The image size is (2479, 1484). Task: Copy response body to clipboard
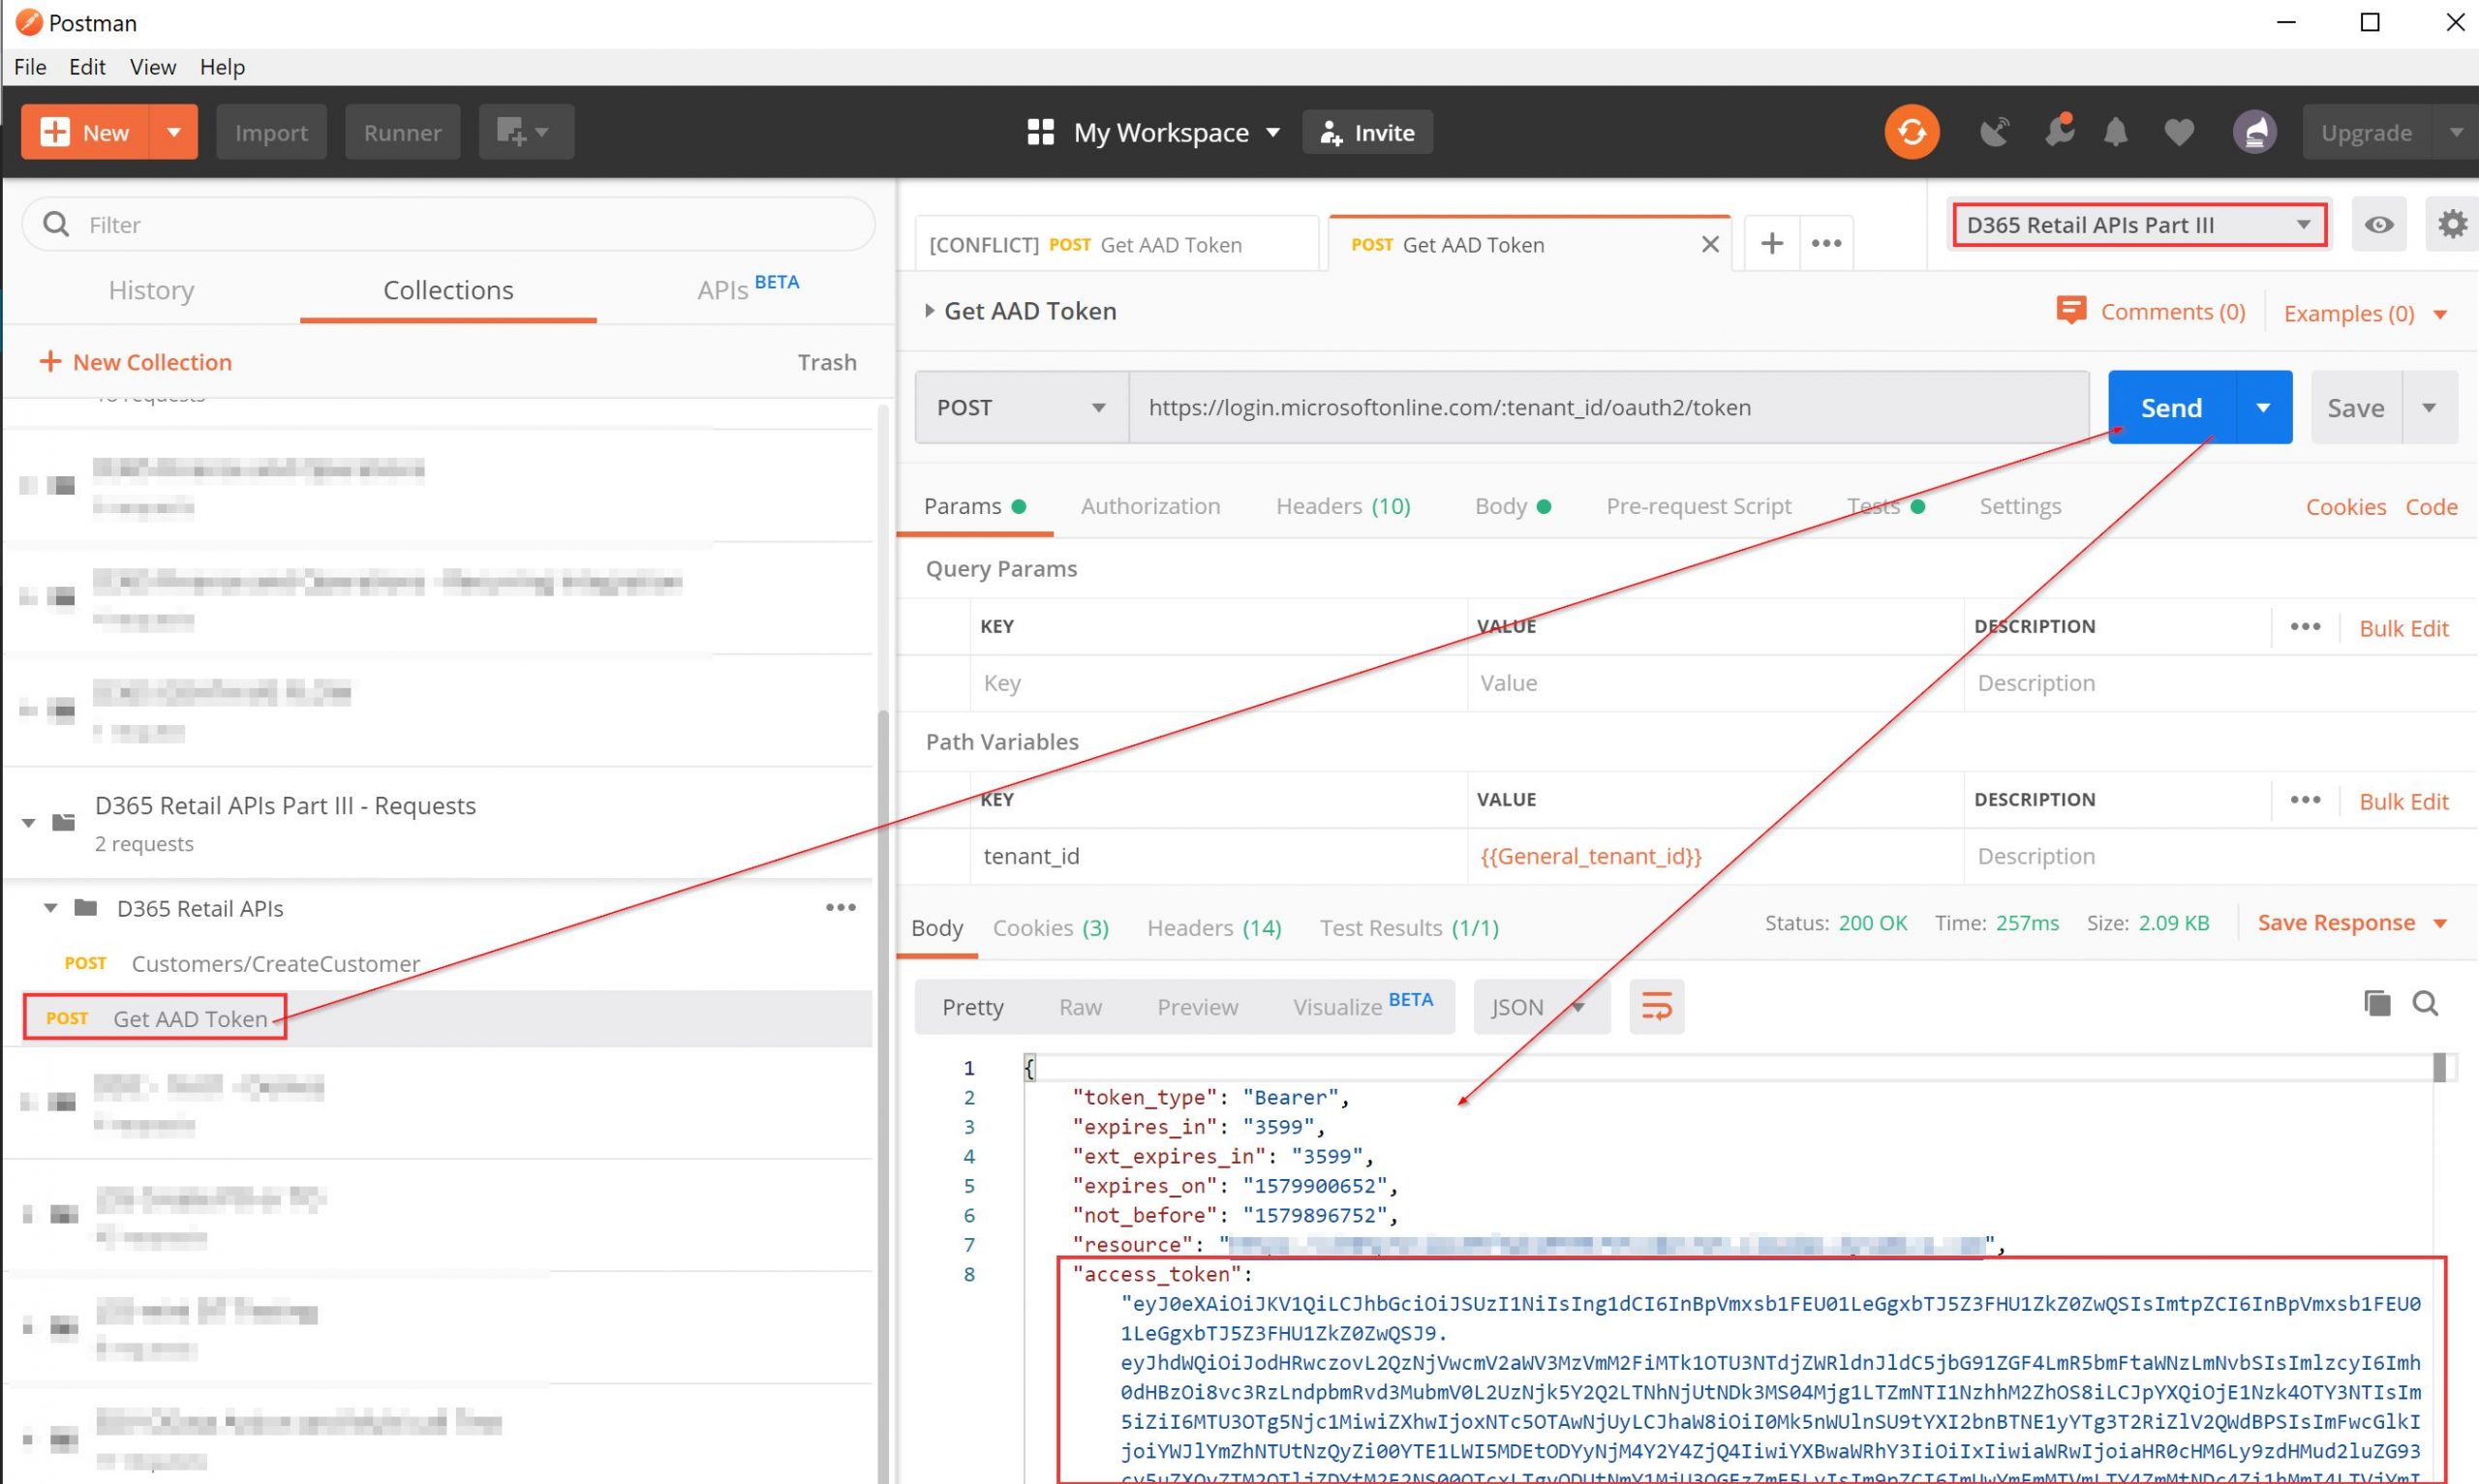(x=2376, y=1003)
